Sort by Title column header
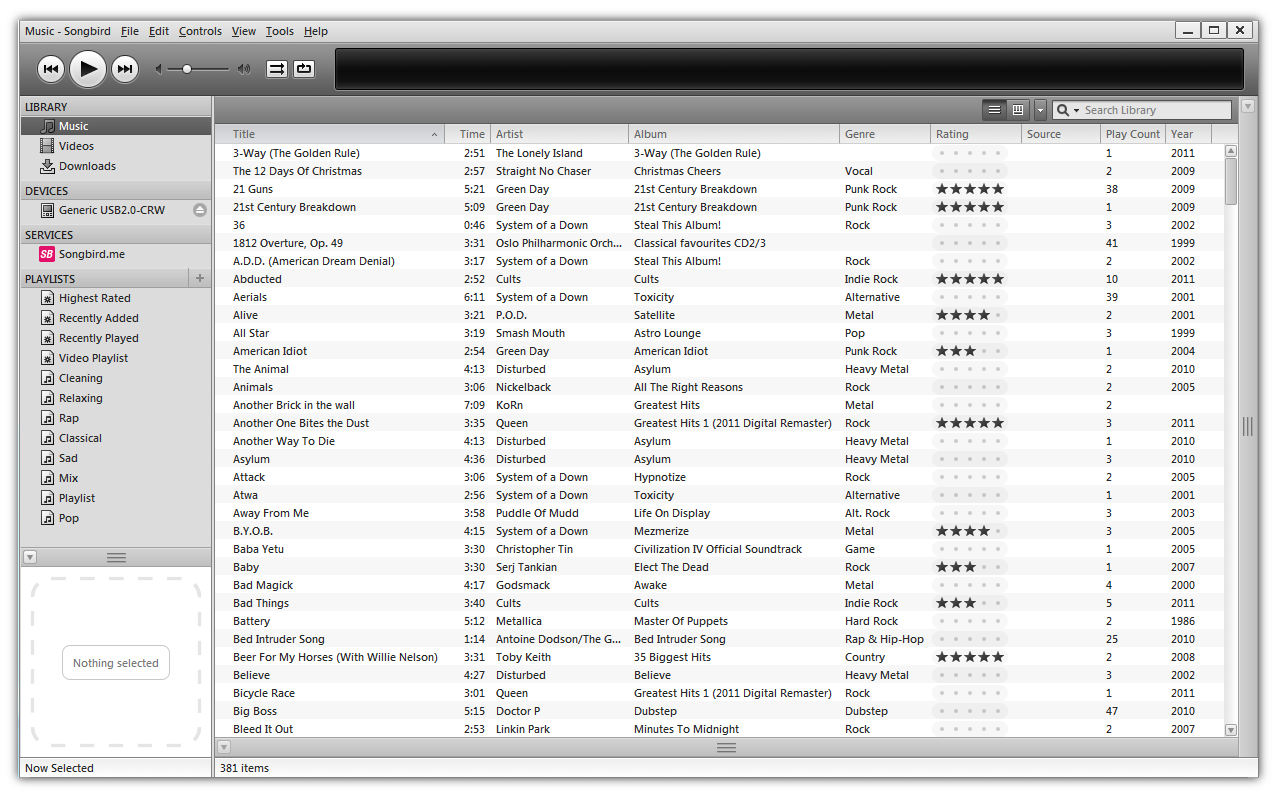Screen dimensions: 1282x798 [x=330, y=134]
